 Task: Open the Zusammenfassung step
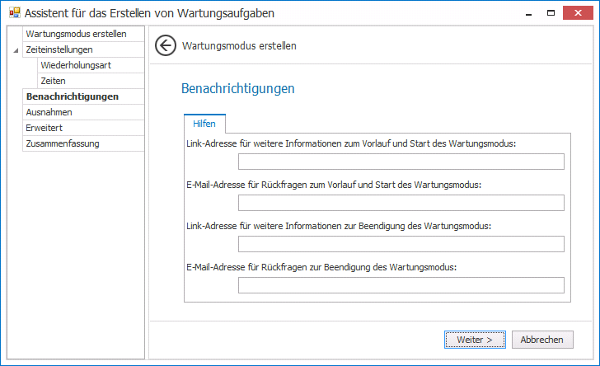click(83, 144)
